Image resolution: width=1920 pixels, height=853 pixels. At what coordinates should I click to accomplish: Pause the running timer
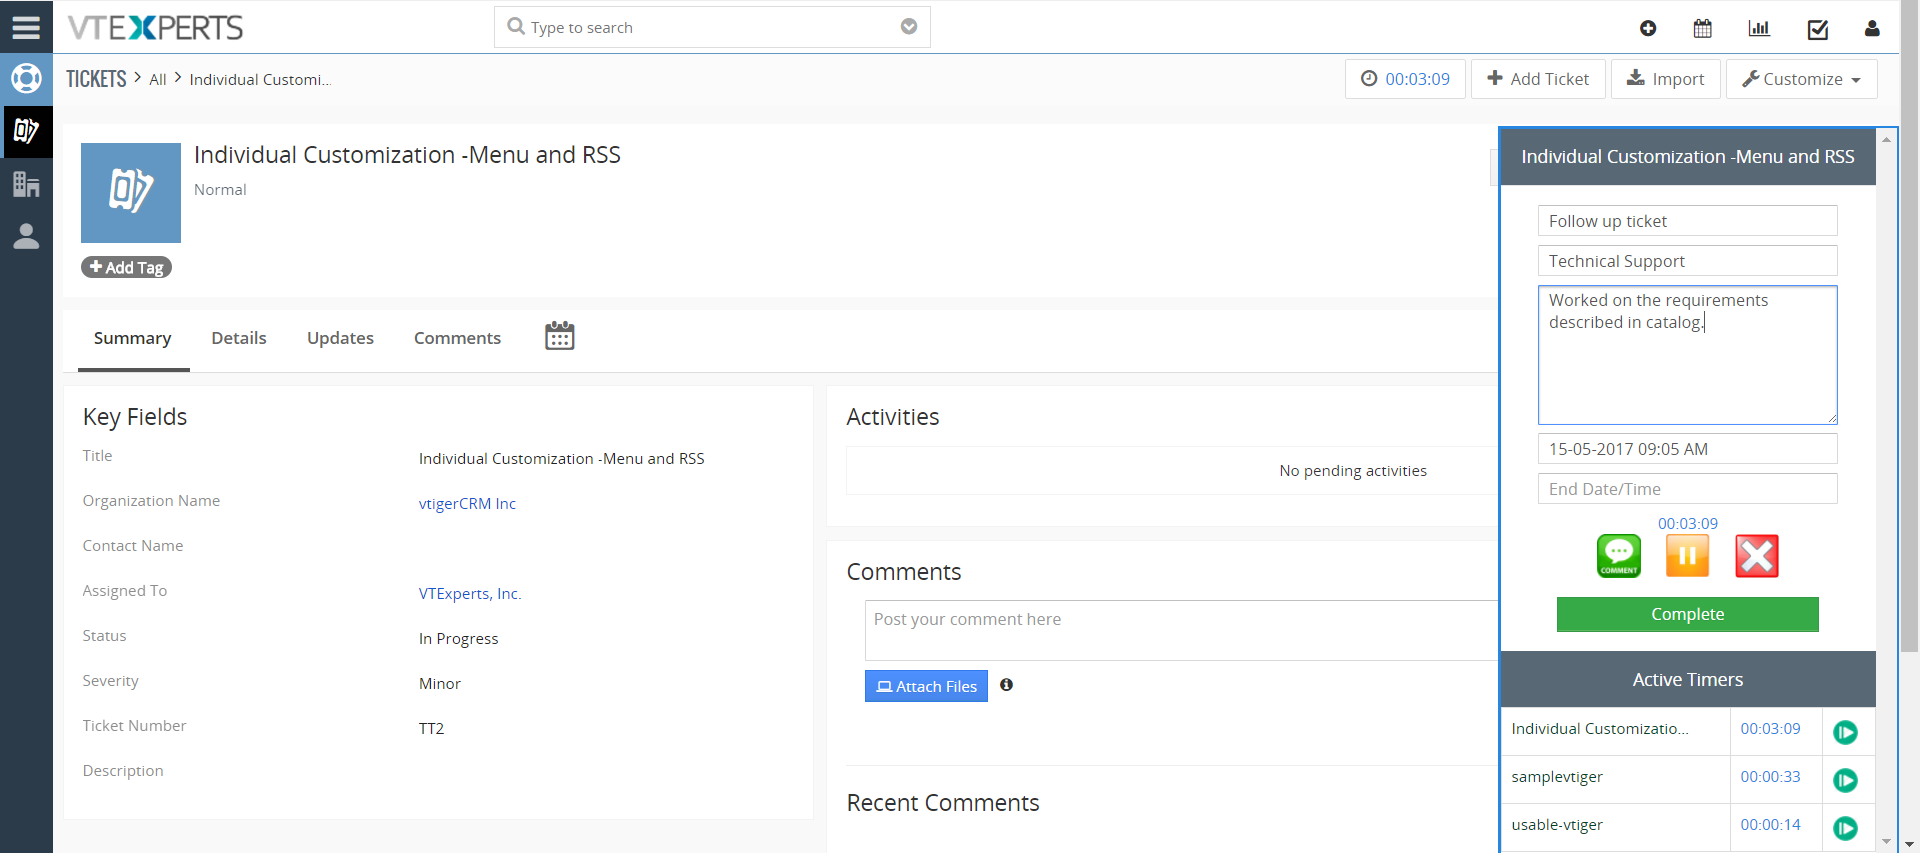(1687, 556)
